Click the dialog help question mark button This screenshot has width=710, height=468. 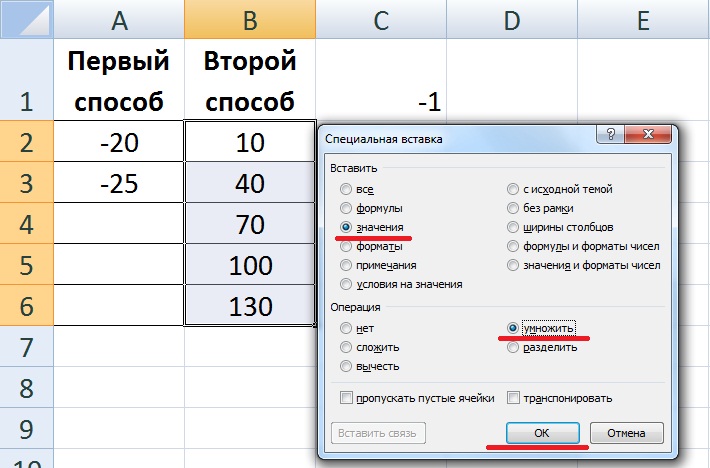click(610, 134)
